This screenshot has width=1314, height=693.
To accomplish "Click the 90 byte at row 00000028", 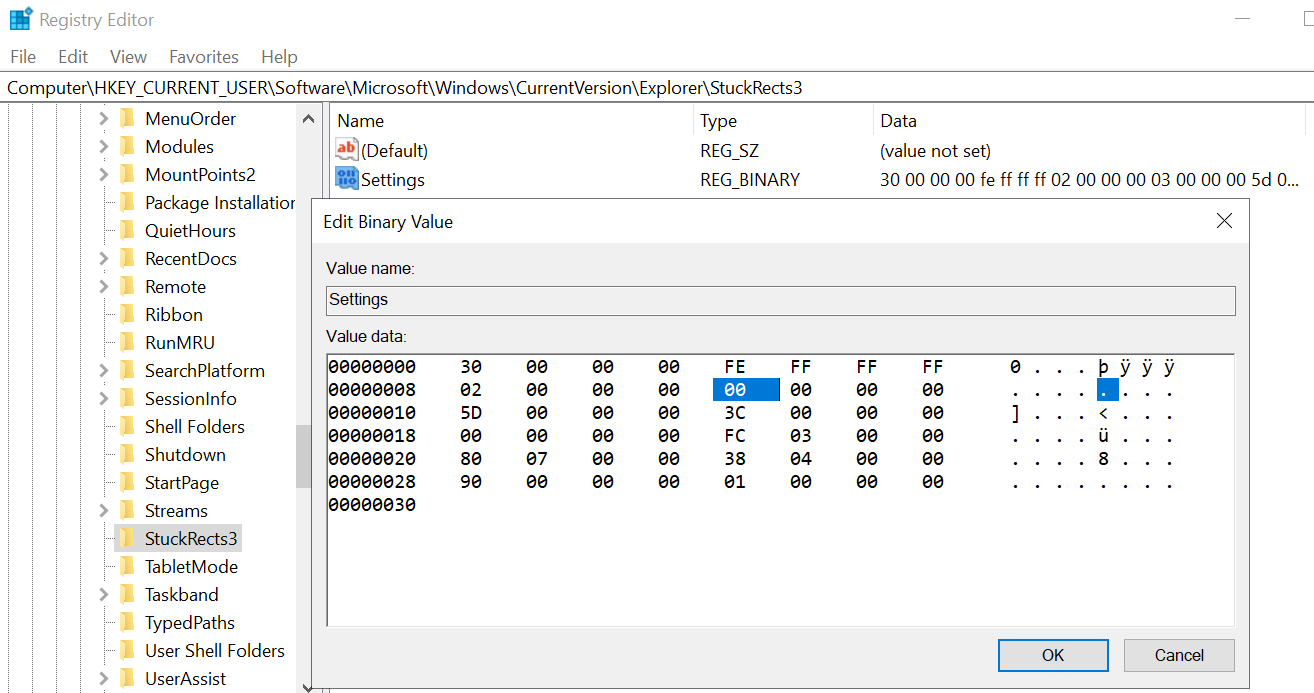I will (x=470, y=482).
